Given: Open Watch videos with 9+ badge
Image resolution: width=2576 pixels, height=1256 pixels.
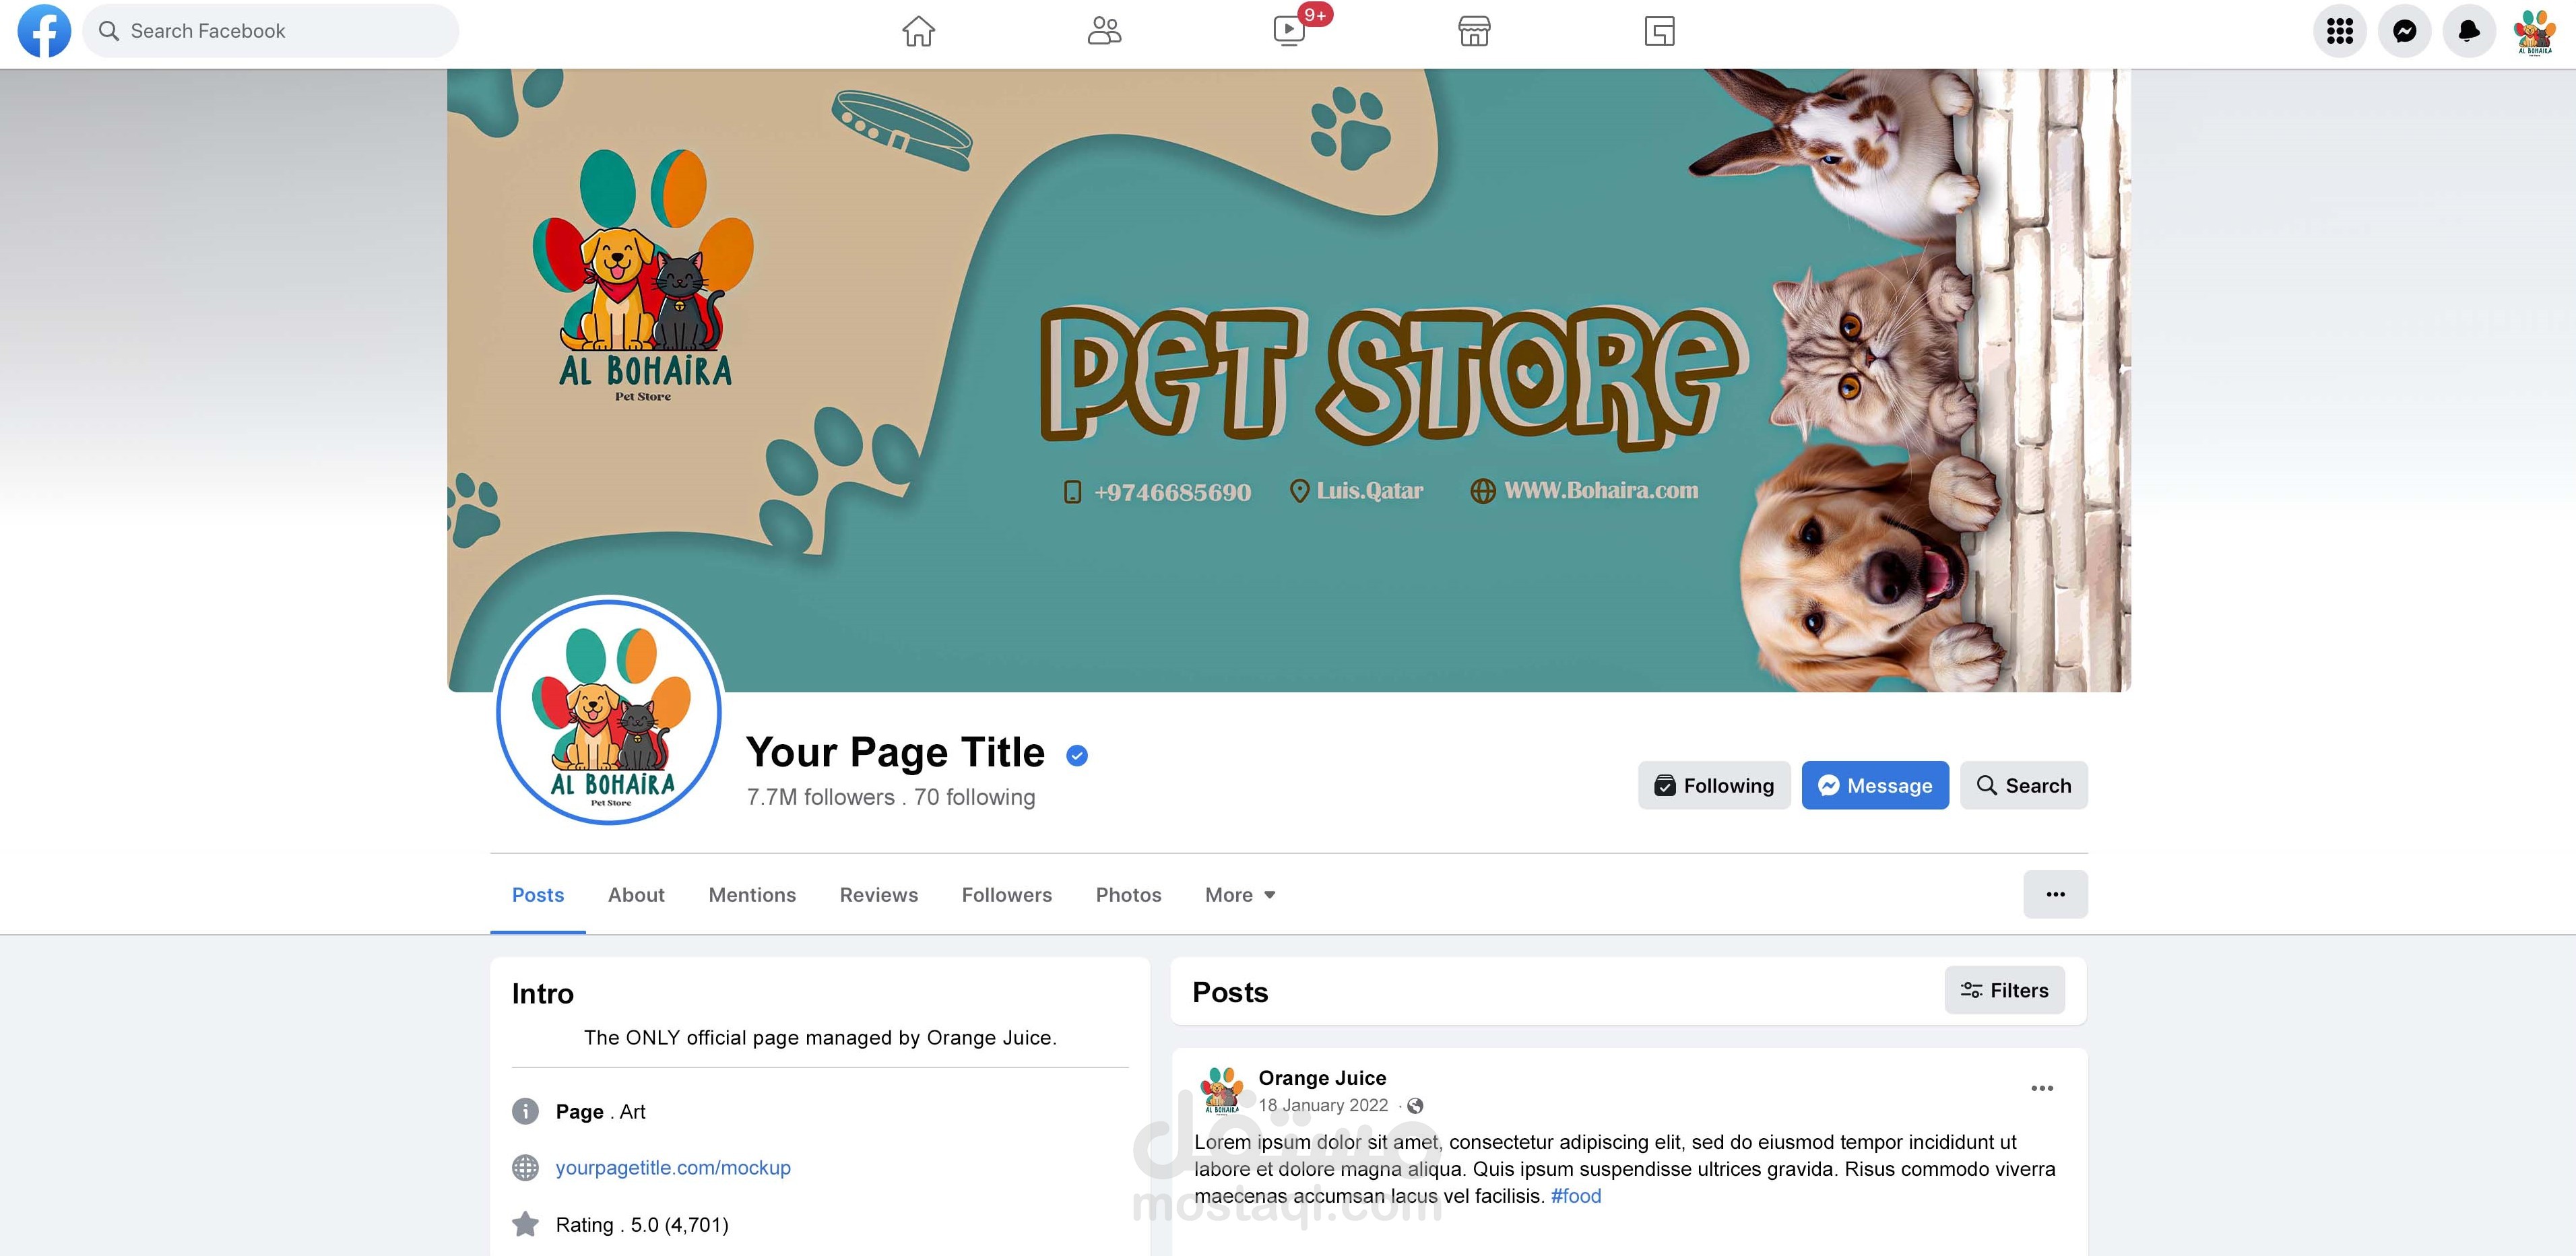Looking at the screenshot, I should (x=1290, y=31).
